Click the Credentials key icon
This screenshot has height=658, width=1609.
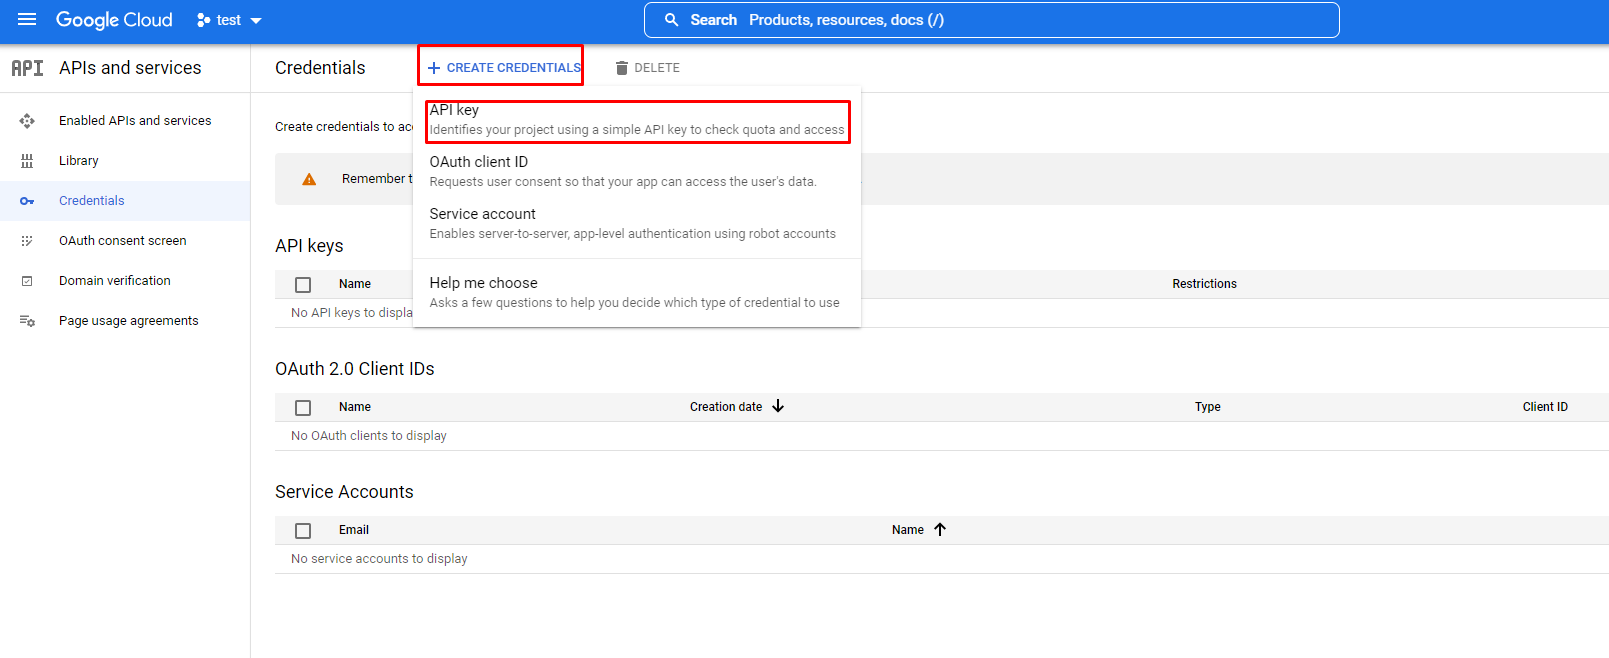tap(27, 201)
